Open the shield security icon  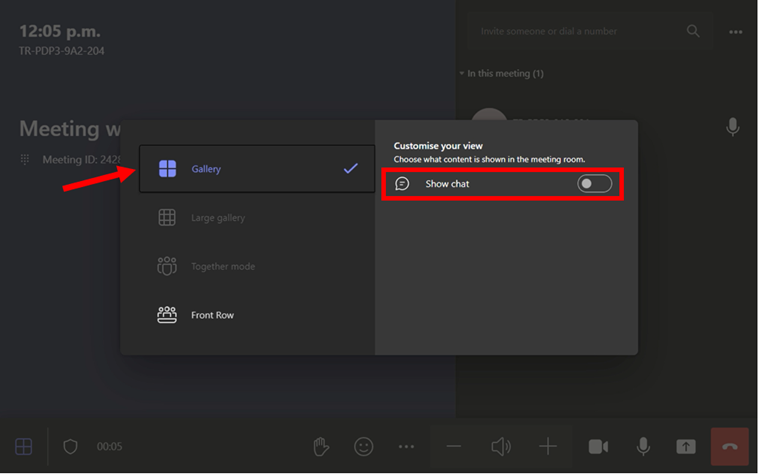pos(70,446)
